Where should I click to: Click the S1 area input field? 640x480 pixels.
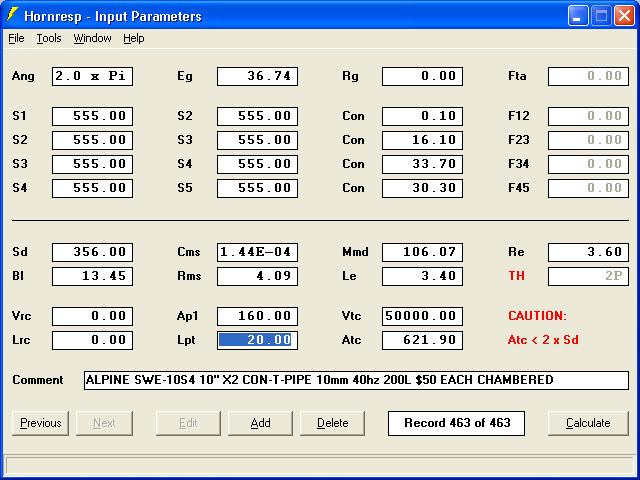click(x=92, y=116)
